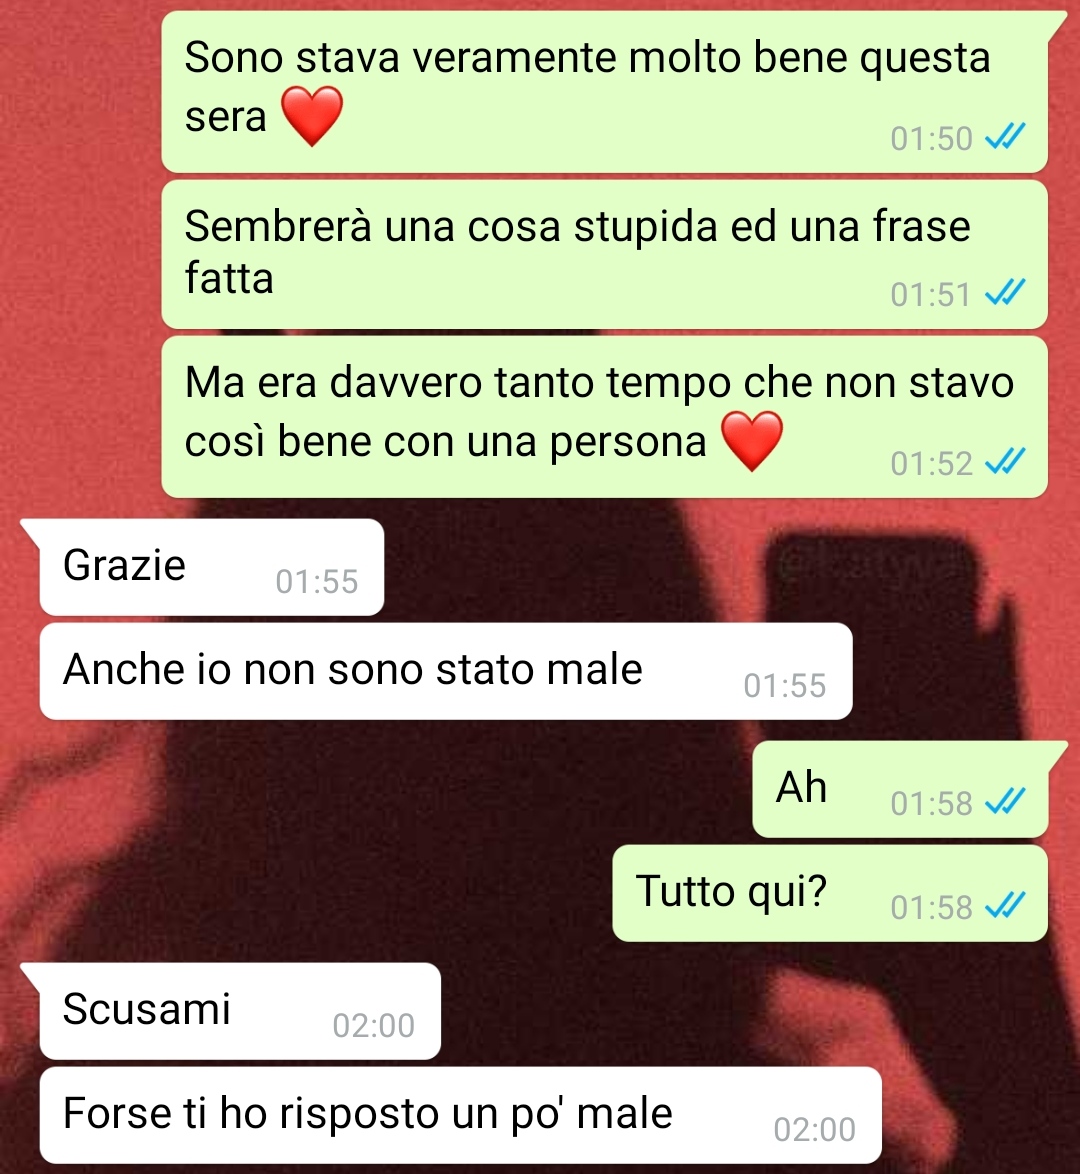Image resolution: width=1080 pixels, height=1174 pixels.
Task: Click the read checkmarks on the 'Ah' message
Action: pos(1004,803)
